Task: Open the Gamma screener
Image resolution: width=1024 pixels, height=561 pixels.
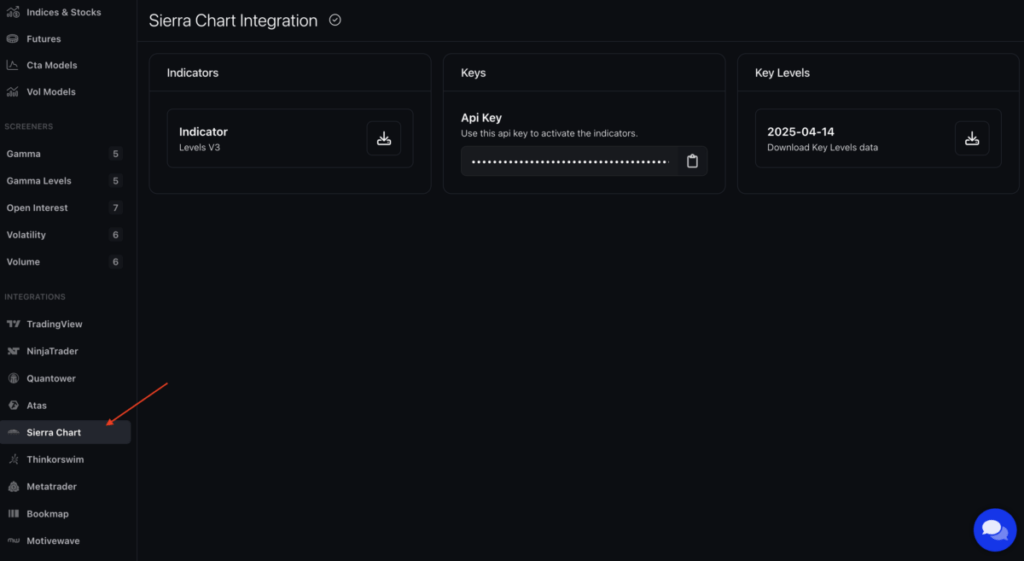Action: pos(24,154)
